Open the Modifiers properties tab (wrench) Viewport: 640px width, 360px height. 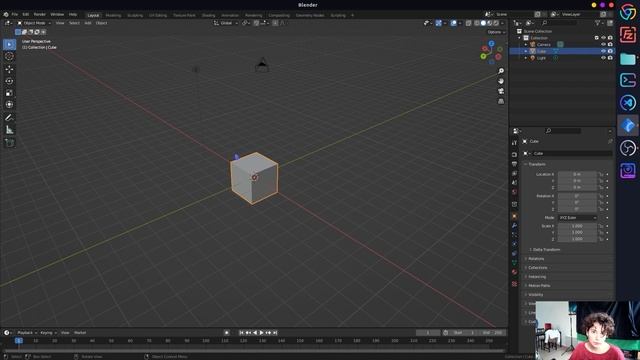pyautogui.click(x=514, y=226)
